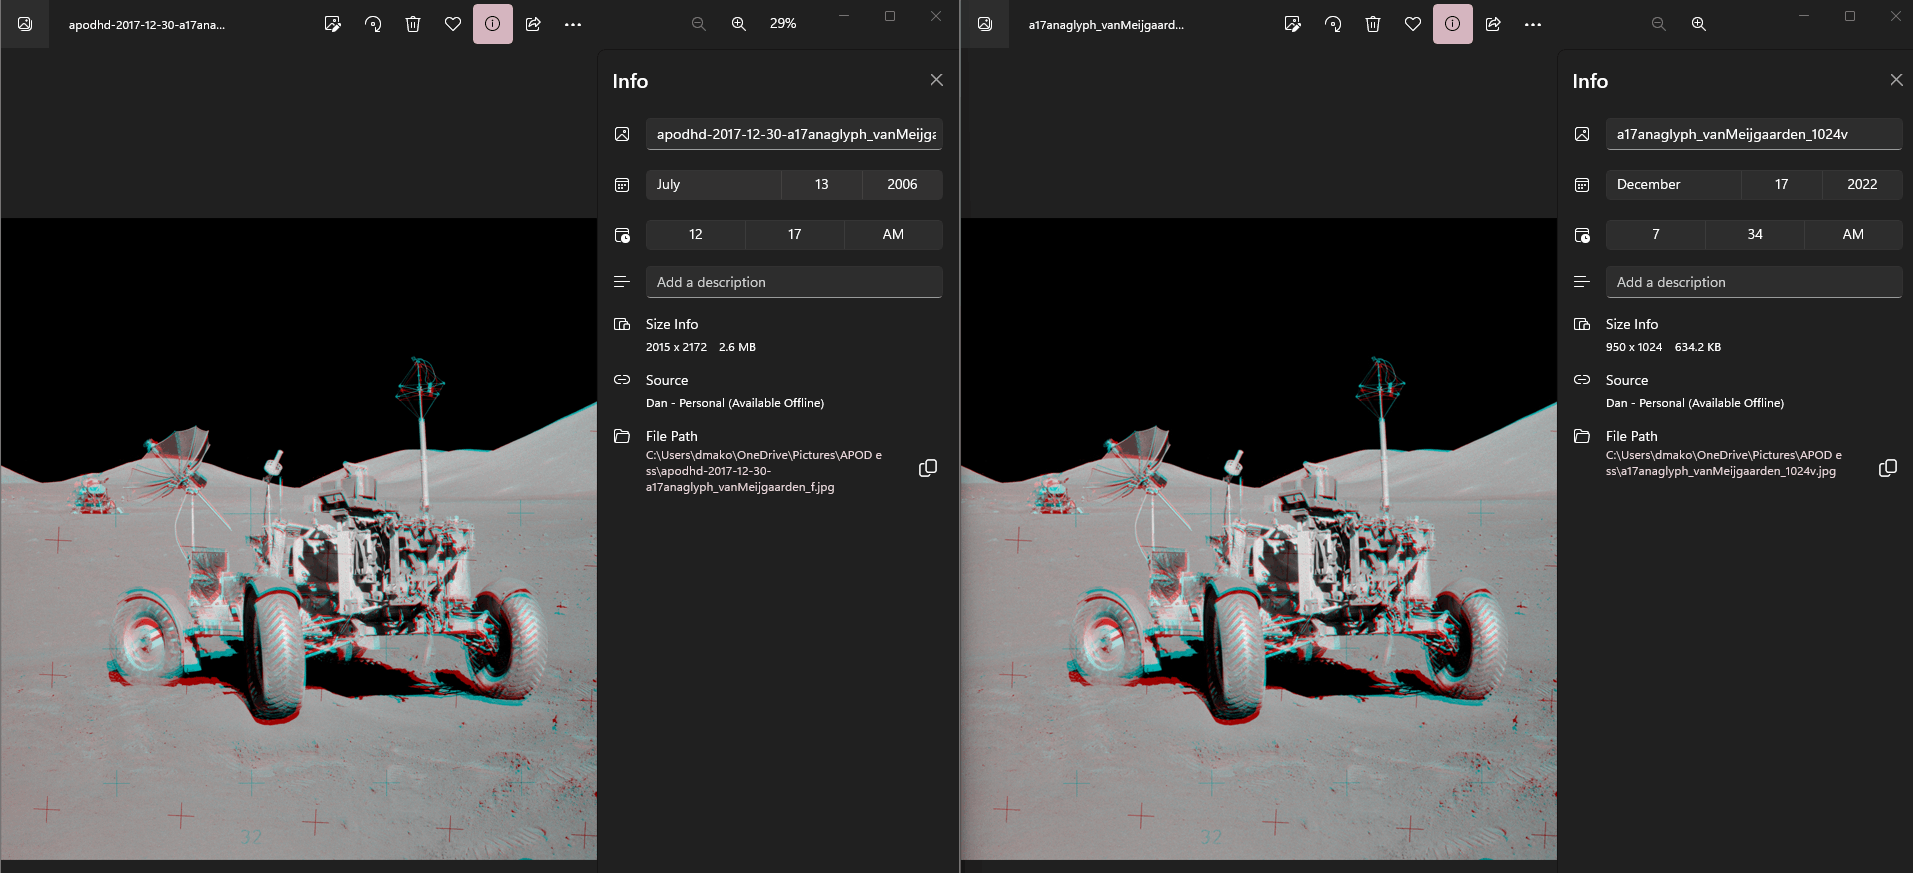The width and height of the screenshot is (1913, 873).
Task: Favorite the image in right window
Action: click(x=1413, y=24)
